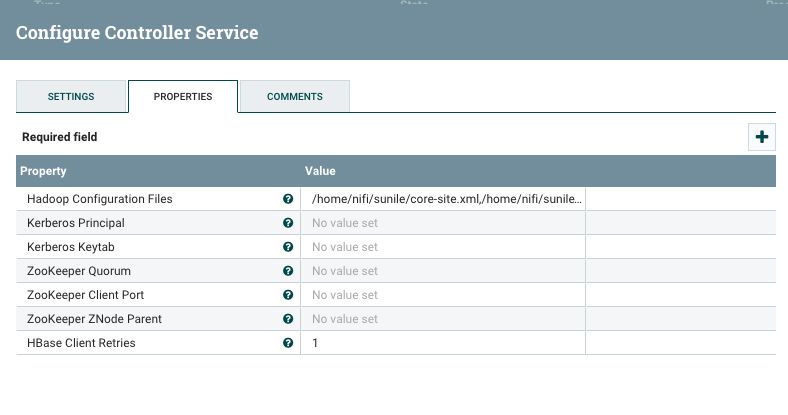Show help for HBase Client Retries
The image size is (788, 415).
pos(288,343)
